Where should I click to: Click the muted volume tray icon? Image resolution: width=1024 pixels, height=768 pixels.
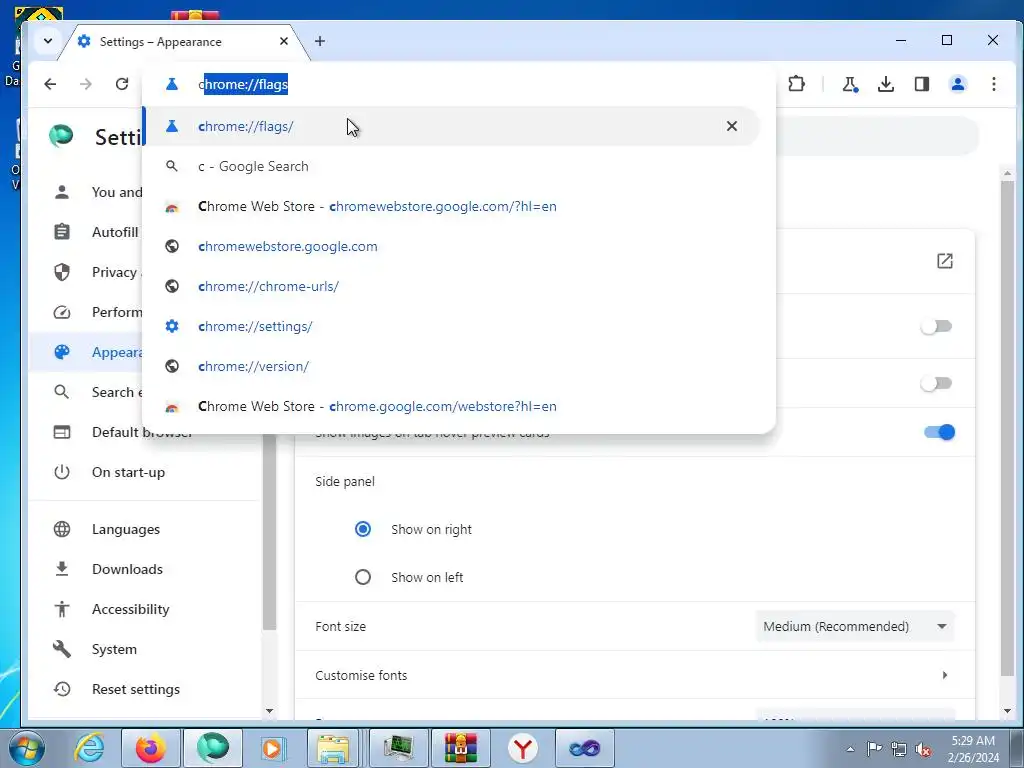coord(923,749)
